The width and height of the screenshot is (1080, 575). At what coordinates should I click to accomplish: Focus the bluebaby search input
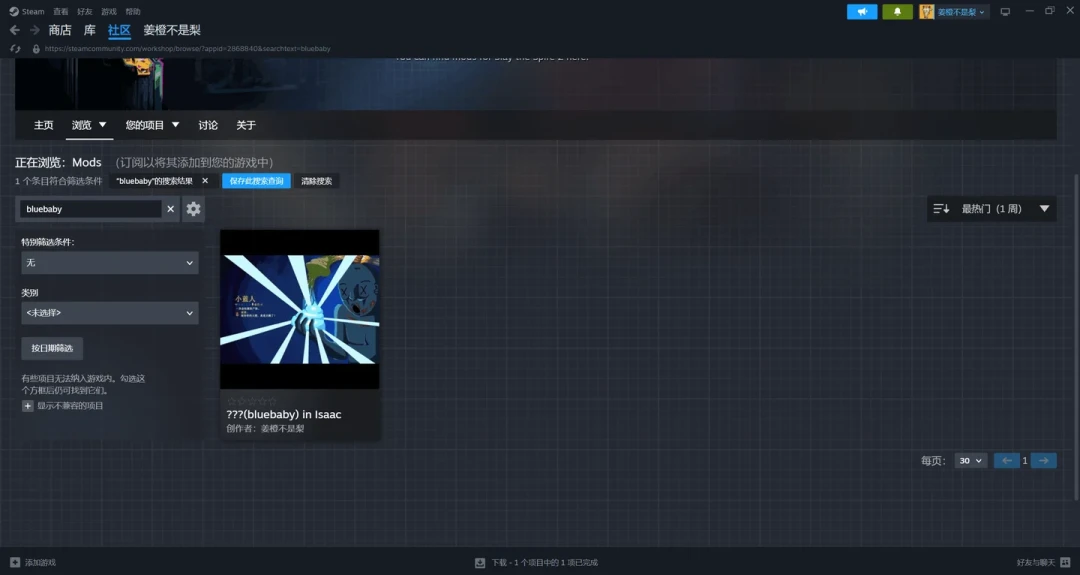click(91, 209)
